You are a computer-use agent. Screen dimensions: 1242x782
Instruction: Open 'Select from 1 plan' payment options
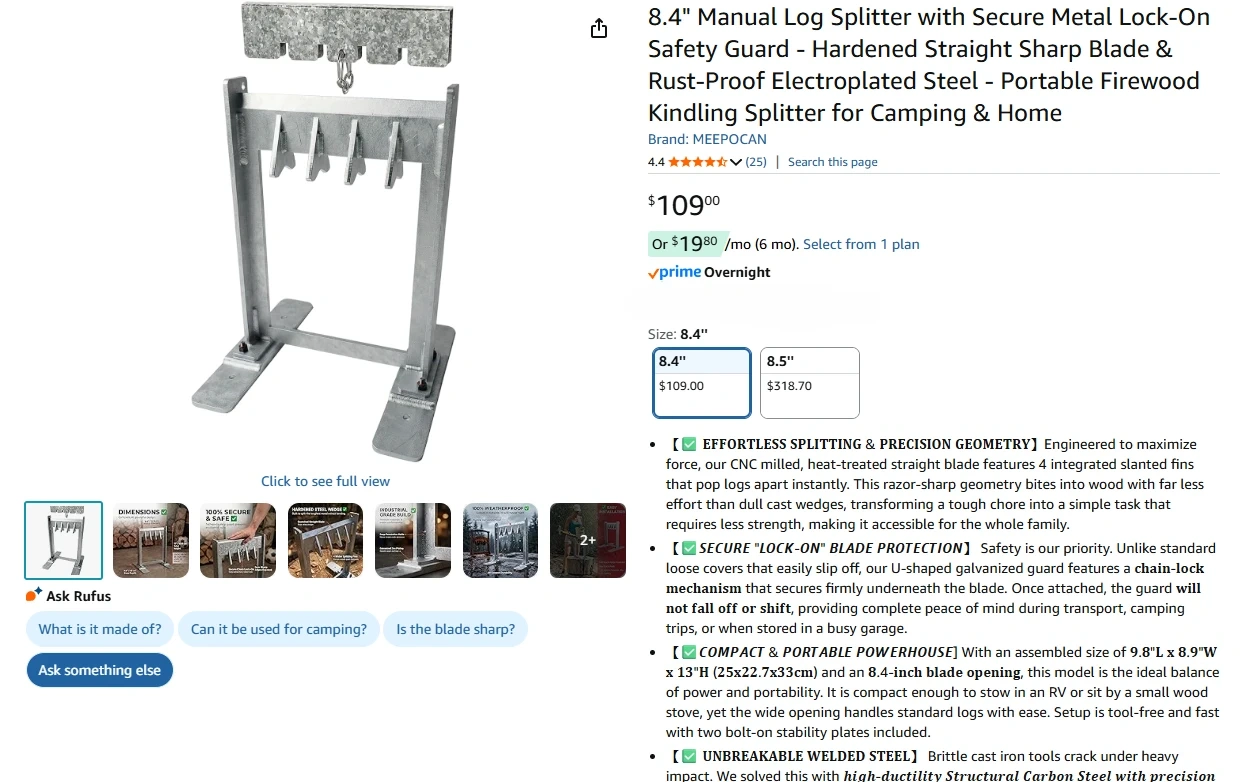point(861,244)
